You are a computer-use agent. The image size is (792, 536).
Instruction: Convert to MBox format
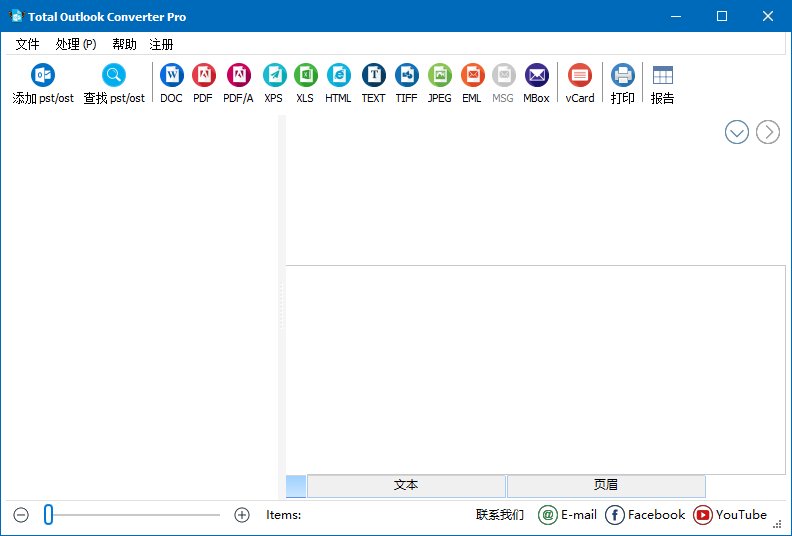[x=536, y=76]
